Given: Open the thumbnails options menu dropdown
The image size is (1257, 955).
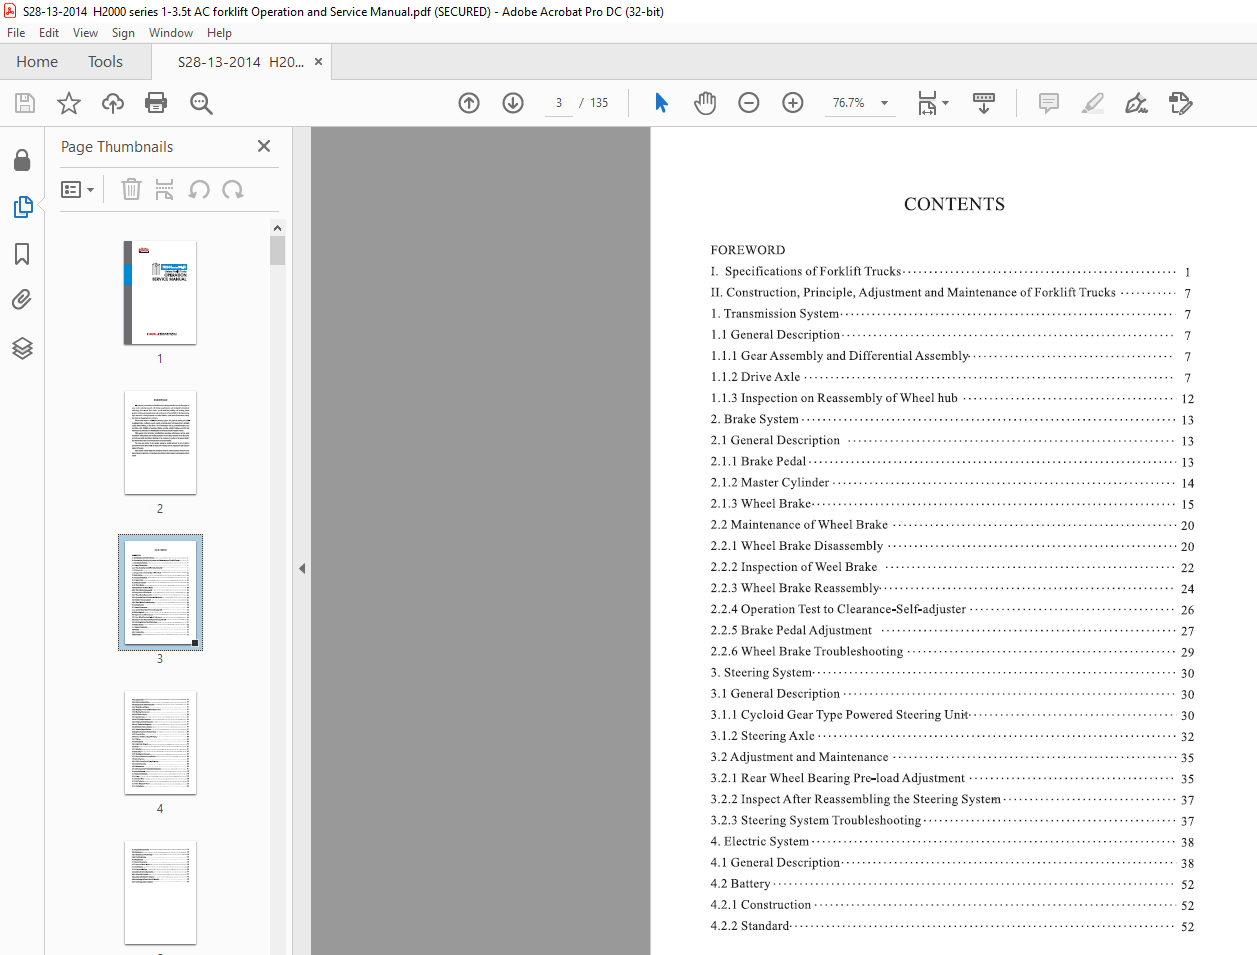Looking at the screenshot, I should pyautogui.click(x=77, y=189).
